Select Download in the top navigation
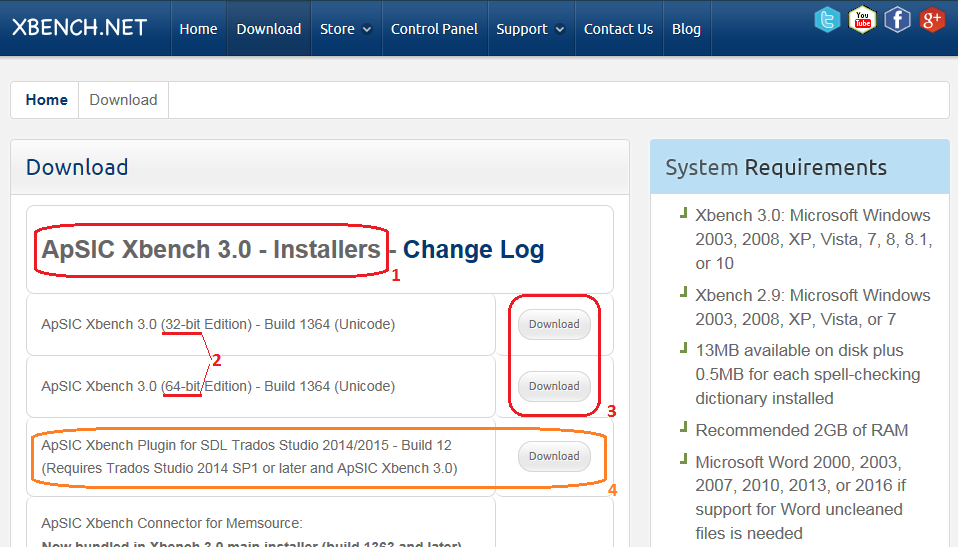The width and height of the screenshot is (958, 547). [x=269, y=29]
